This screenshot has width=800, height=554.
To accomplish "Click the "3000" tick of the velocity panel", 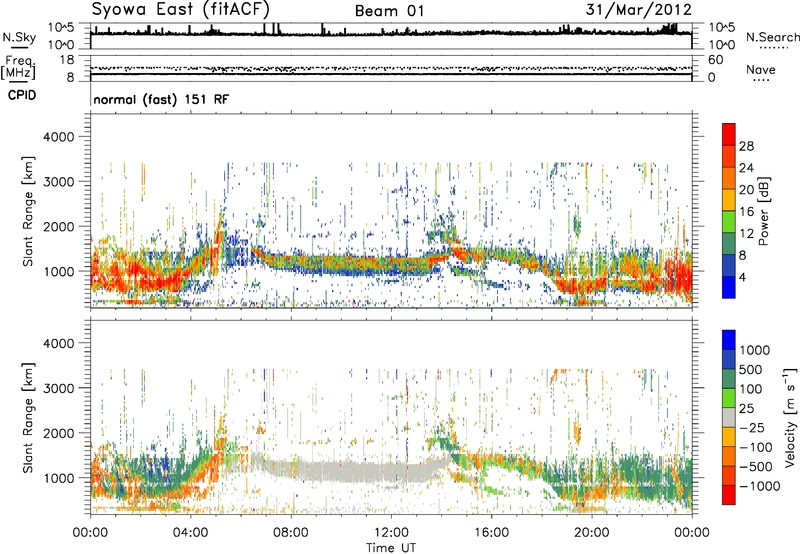I will [x=60, y=388].
